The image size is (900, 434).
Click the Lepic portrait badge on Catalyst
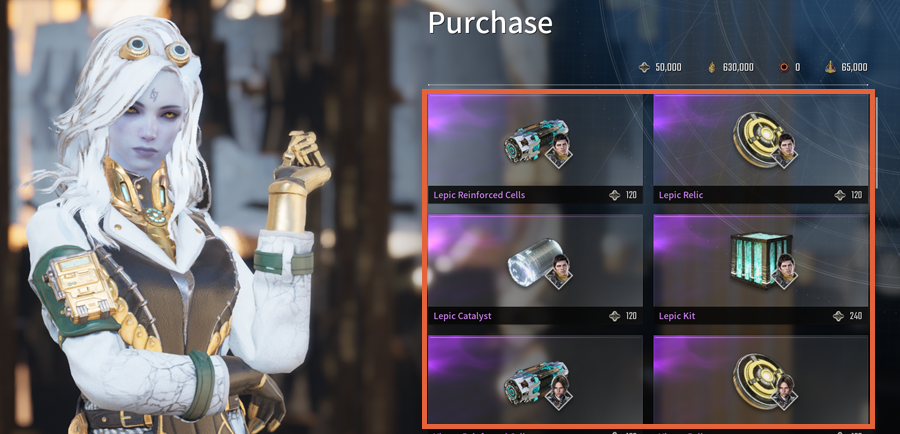(x=560, y=270)
